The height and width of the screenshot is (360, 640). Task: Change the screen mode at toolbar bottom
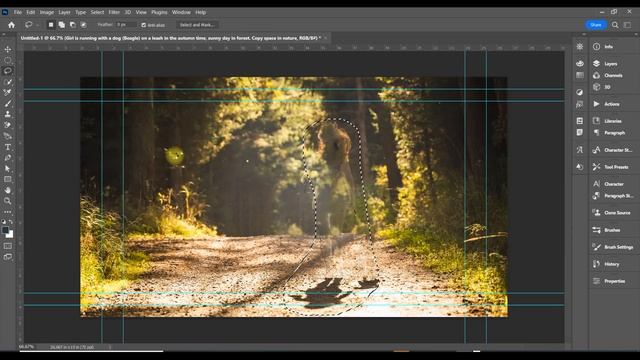[x=8, y=257]
